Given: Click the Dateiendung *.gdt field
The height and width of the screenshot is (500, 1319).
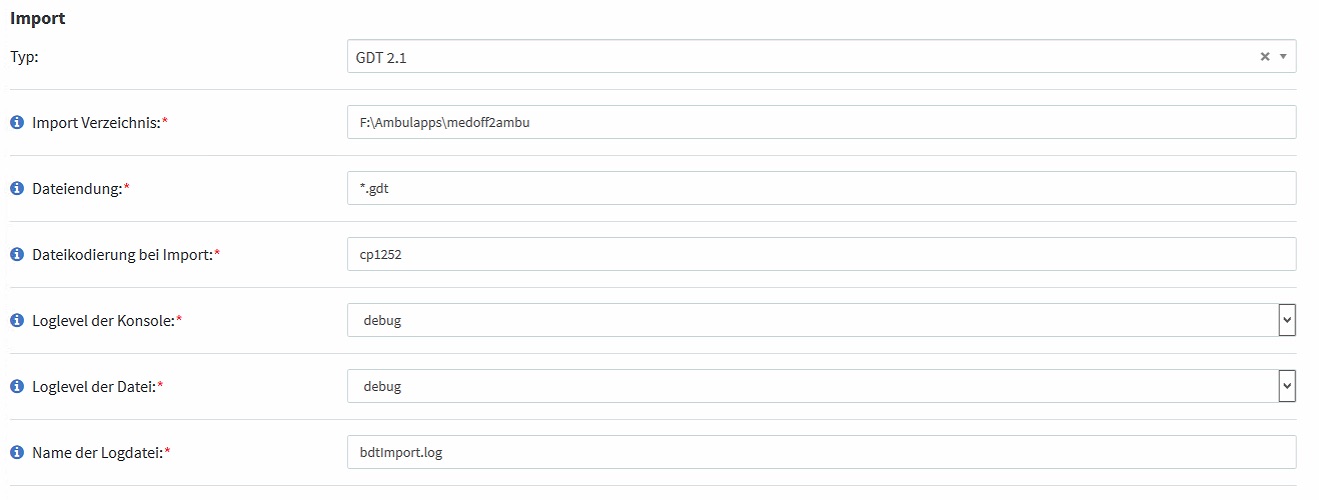Looking at the screenshot, I should tap(822, 188).
